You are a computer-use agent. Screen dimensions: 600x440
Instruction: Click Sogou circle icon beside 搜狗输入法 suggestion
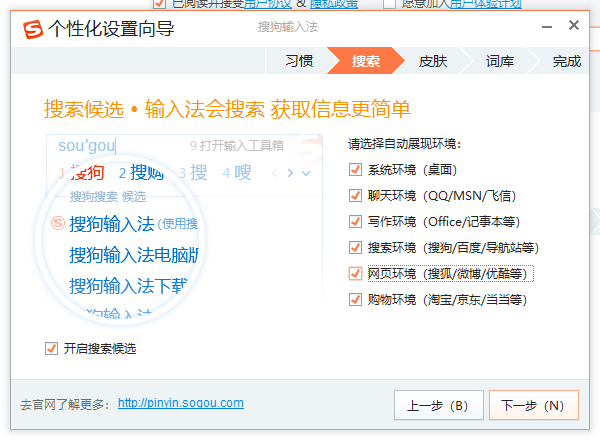(58, 223)
